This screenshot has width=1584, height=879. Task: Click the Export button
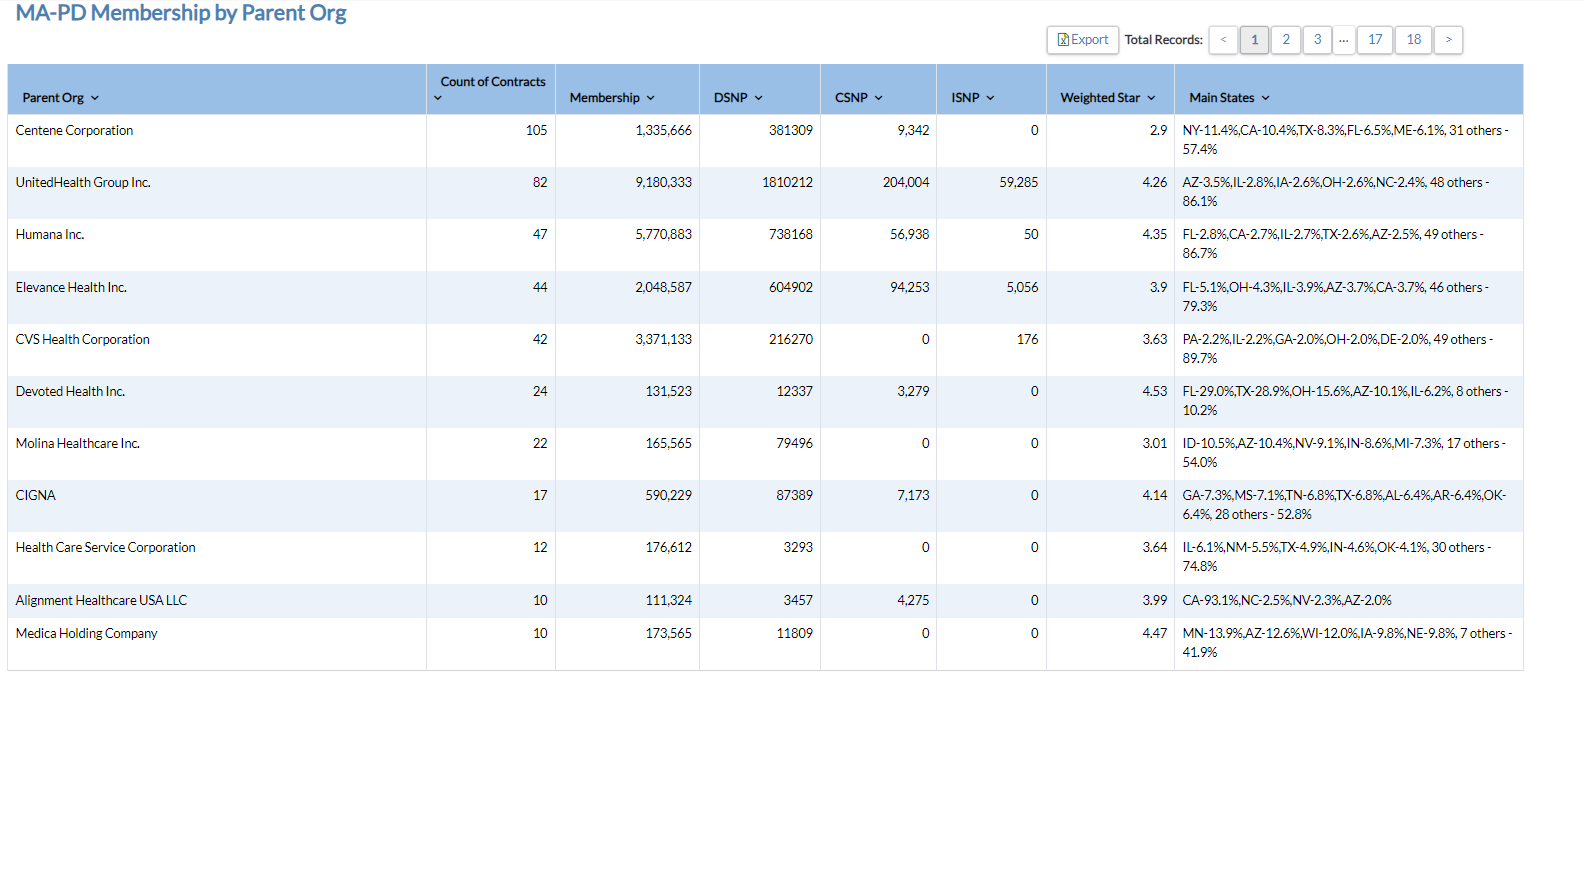click(1082, 40)
